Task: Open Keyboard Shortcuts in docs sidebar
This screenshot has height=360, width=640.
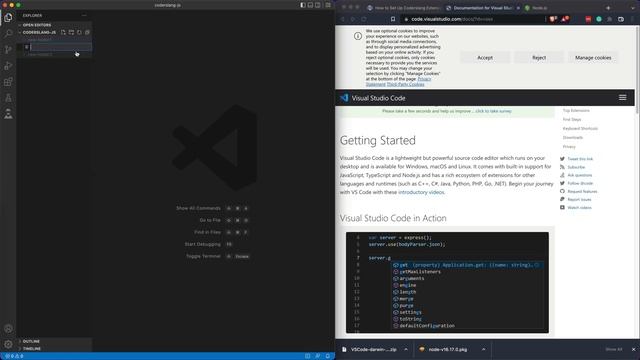Action: point(580,129)
